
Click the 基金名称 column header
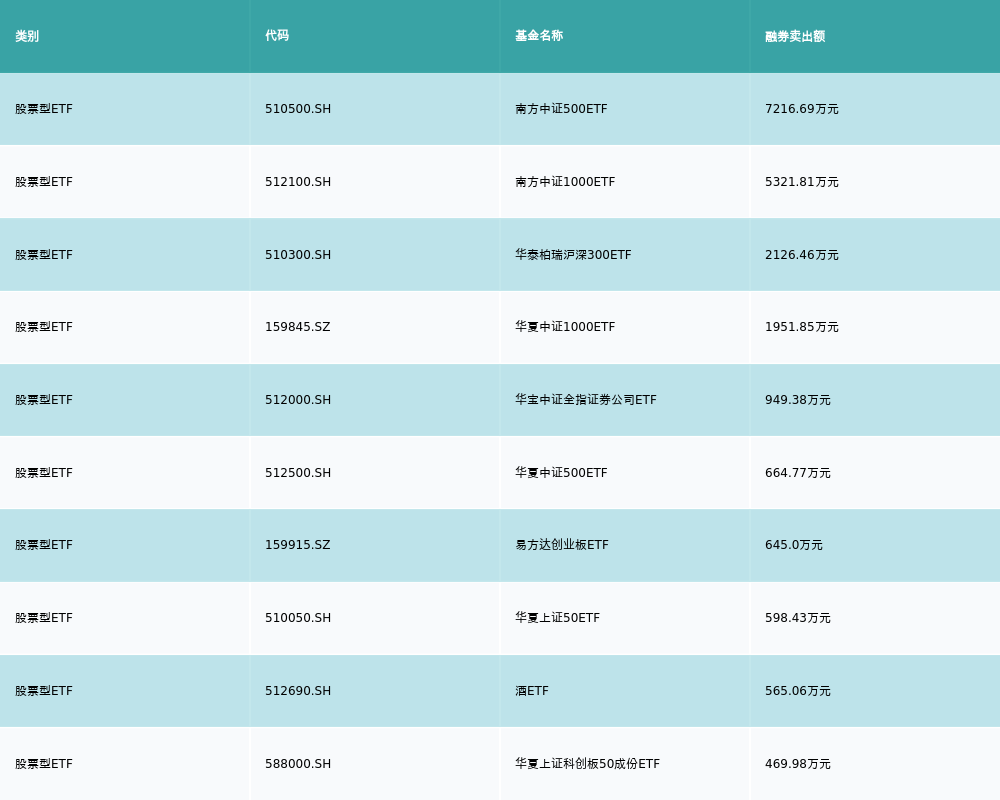(x=539, y=36)
